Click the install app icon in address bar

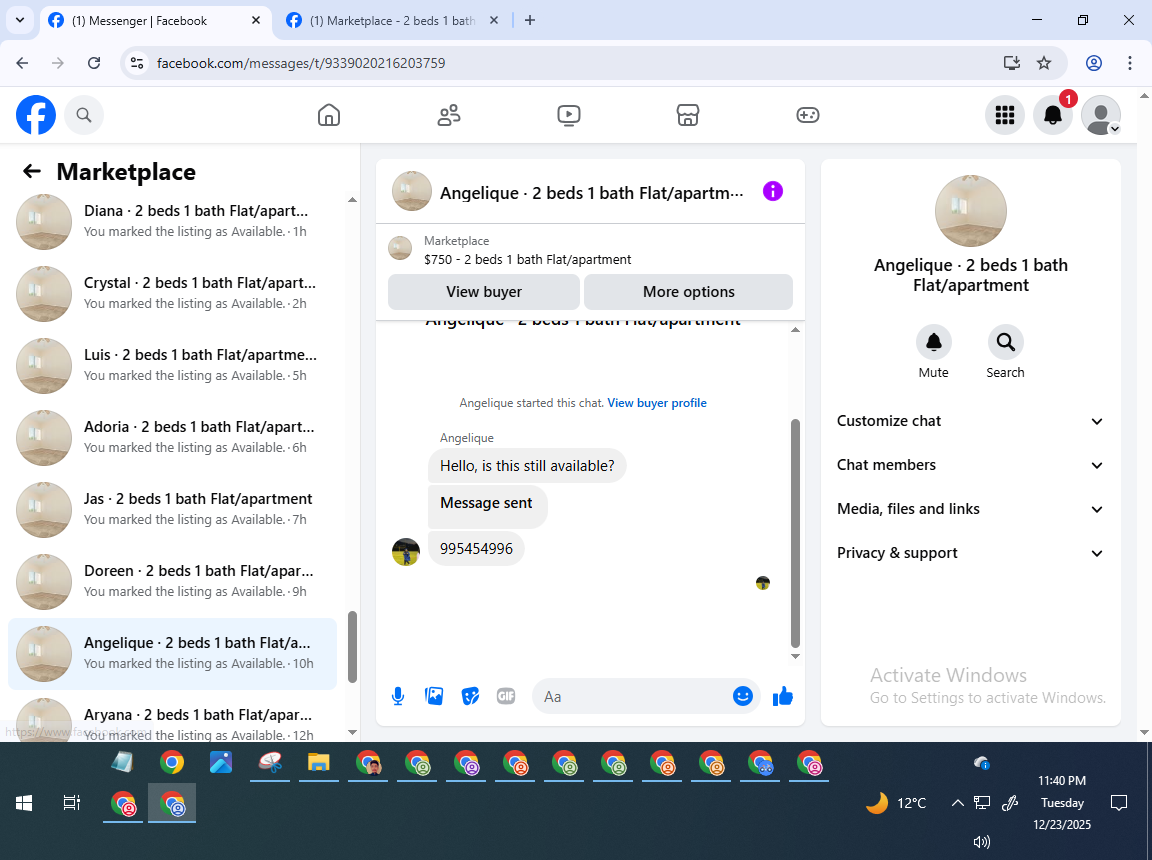pos(1012,63)
